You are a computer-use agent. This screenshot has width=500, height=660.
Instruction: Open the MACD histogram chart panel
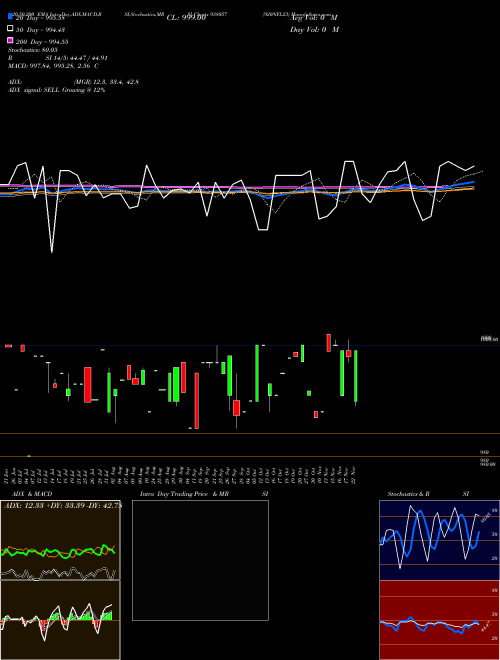pyautogui.click(x=60, y=620)
